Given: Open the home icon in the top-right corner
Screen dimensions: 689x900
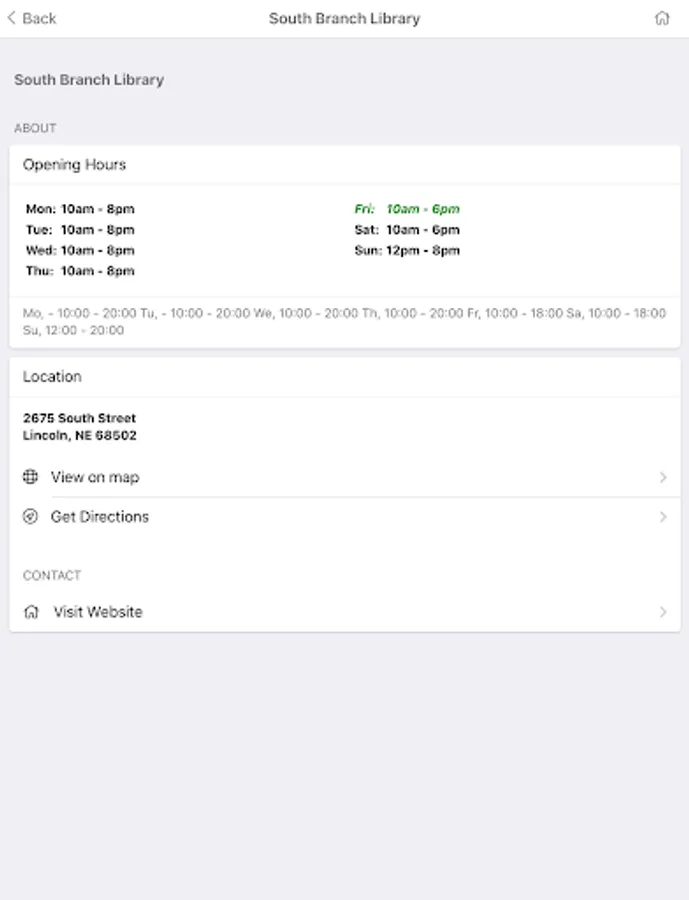Looking at the screenshot, I should (662, 18).
